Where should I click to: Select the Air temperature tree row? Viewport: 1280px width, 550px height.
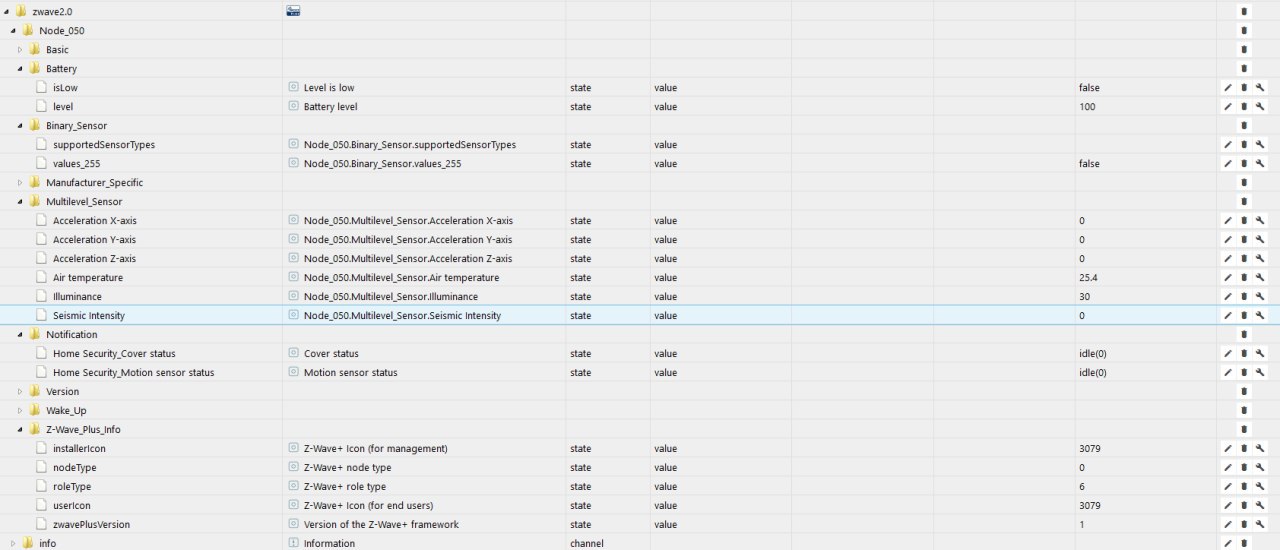(x=88, y=278)
